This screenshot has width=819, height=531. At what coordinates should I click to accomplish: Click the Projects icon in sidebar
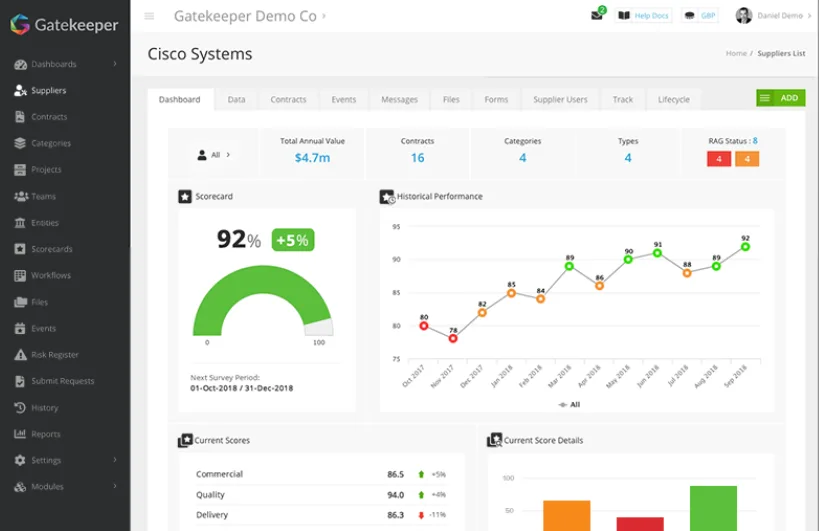point(20,170)
